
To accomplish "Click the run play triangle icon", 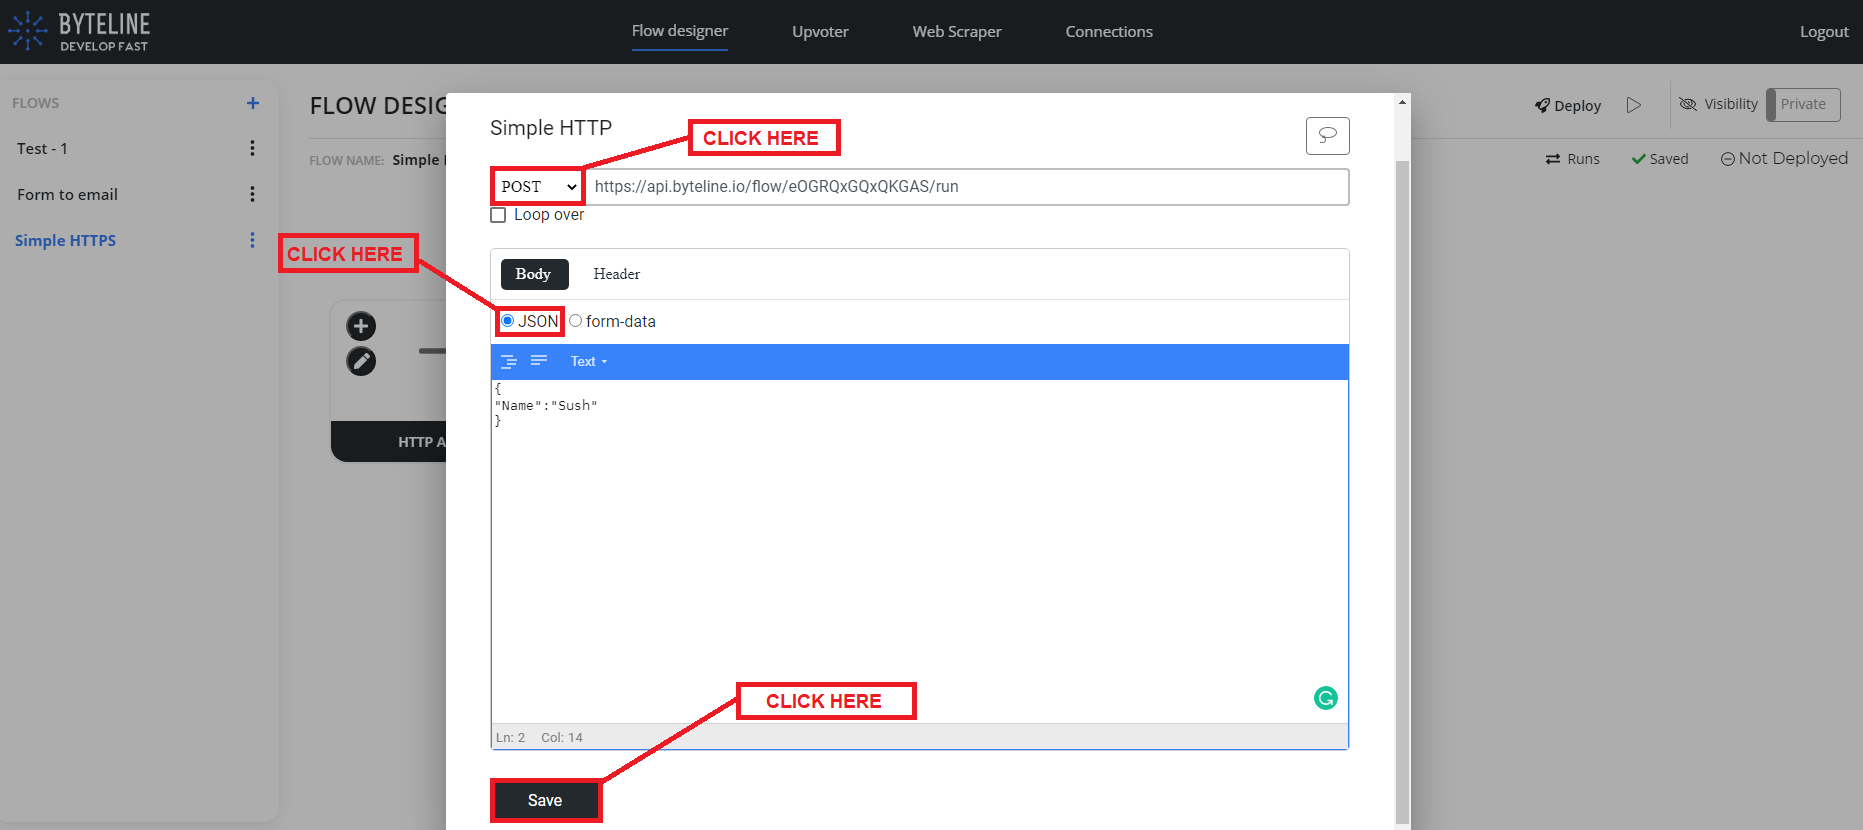I will (x=1634, y=105).
